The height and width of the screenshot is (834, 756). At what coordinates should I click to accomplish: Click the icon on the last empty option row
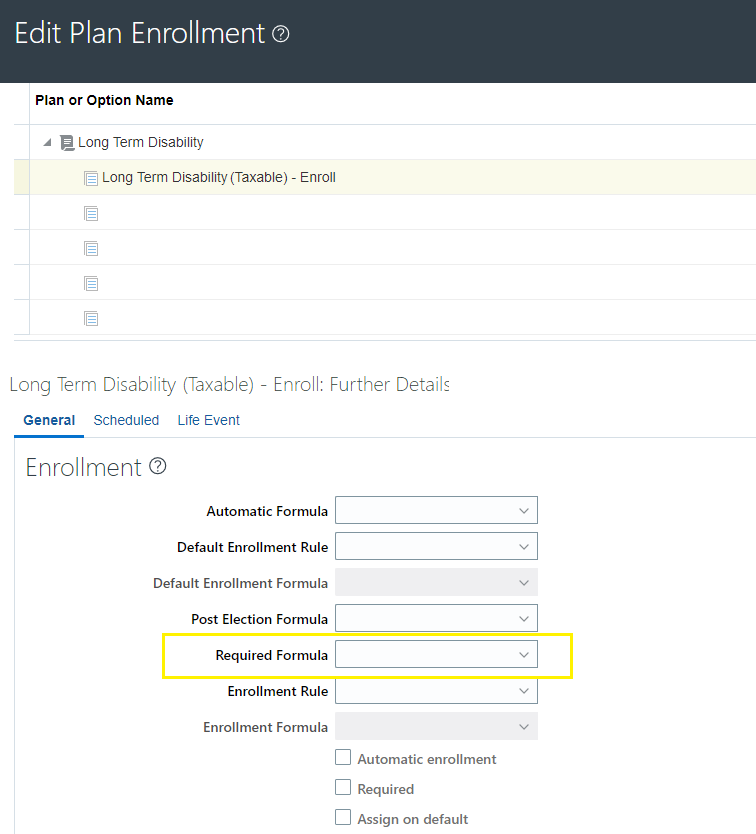coord(91,318)
